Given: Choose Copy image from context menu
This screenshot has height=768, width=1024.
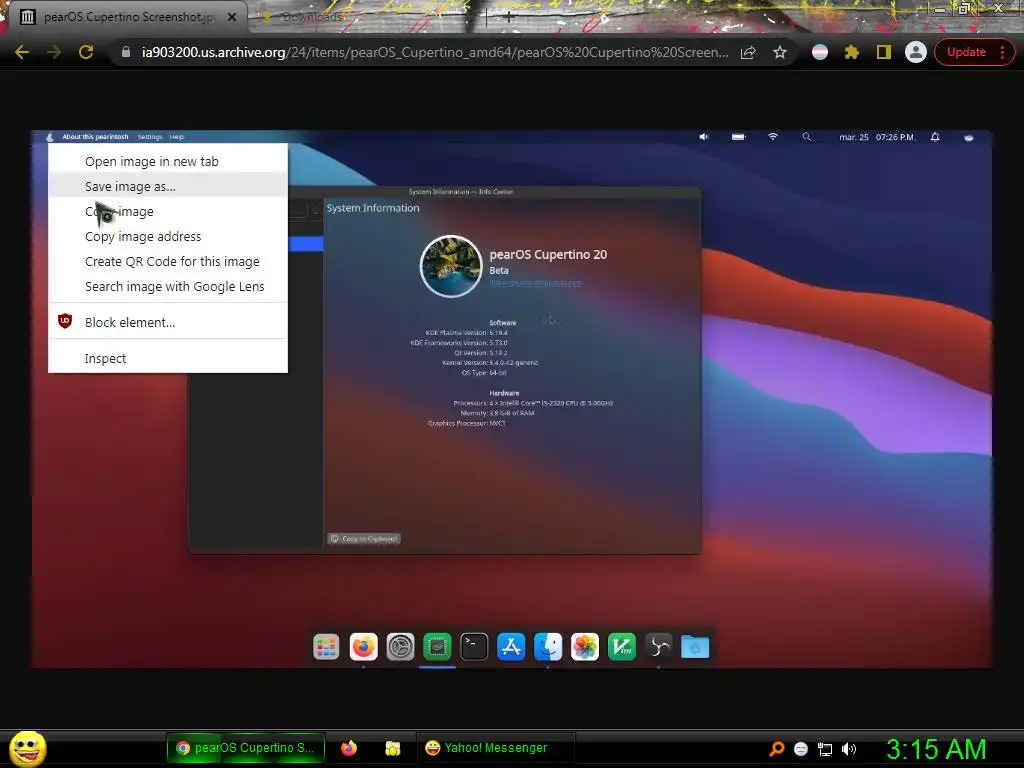Looking at the screenshot, I should pos(168,212).
